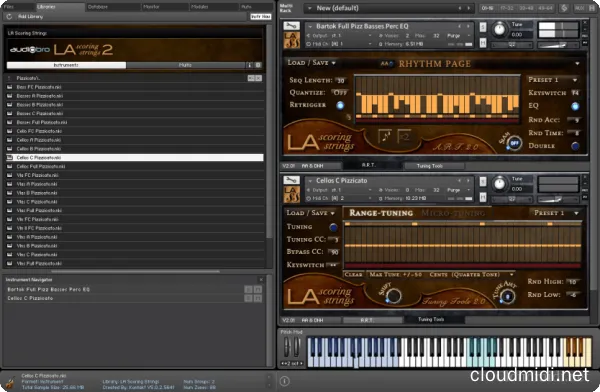Click the refresh icon beside Add Library

(9, 16)
